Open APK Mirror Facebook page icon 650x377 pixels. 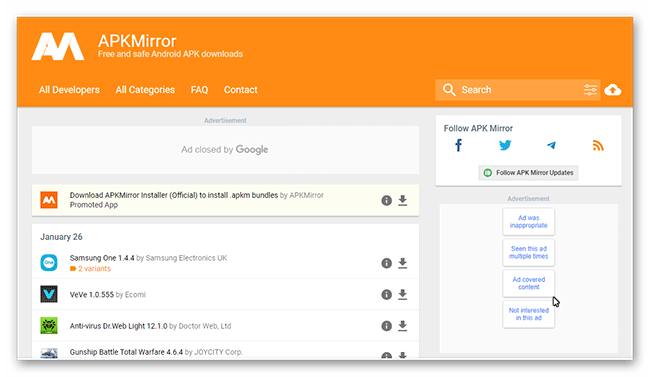point(458,146)
